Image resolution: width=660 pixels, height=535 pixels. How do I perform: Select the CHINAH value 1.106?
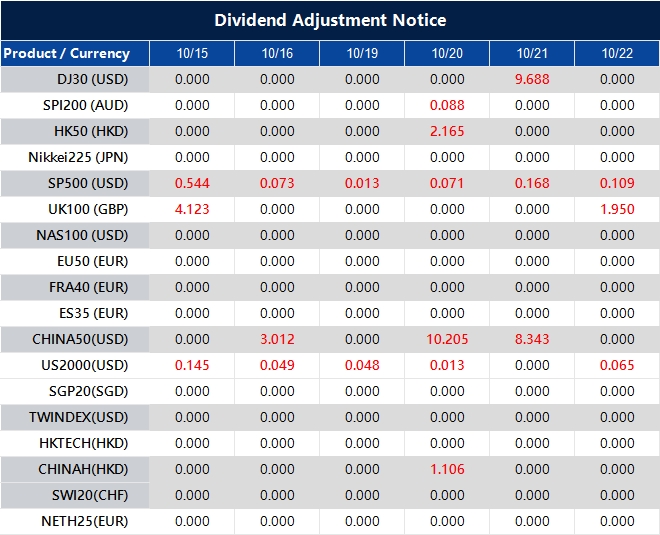click(x=447, y=469)
